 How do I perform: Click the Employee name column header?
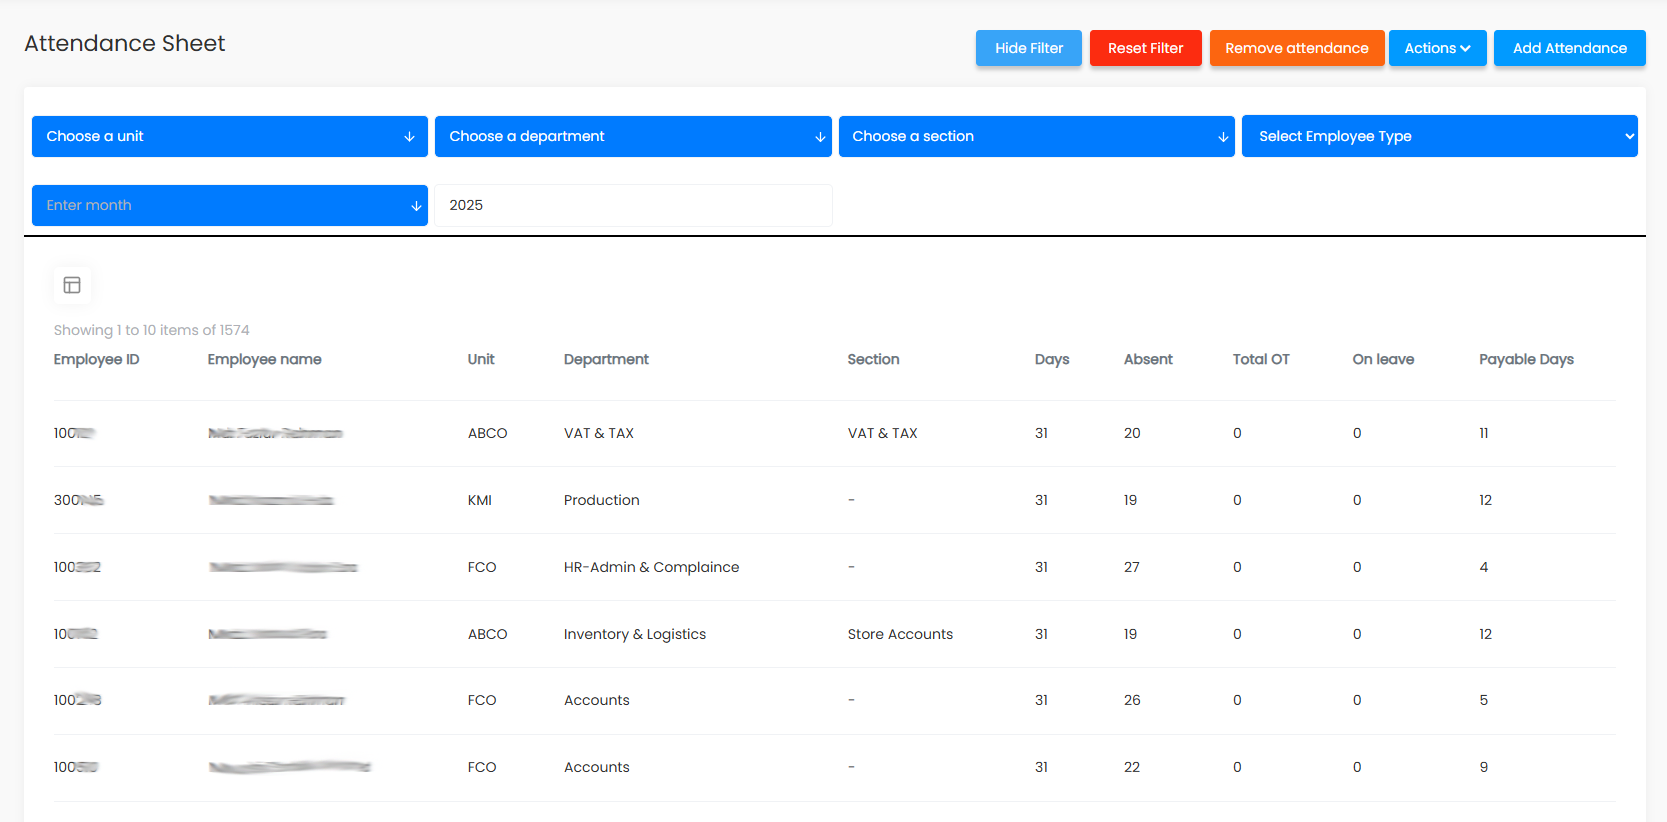264,360
